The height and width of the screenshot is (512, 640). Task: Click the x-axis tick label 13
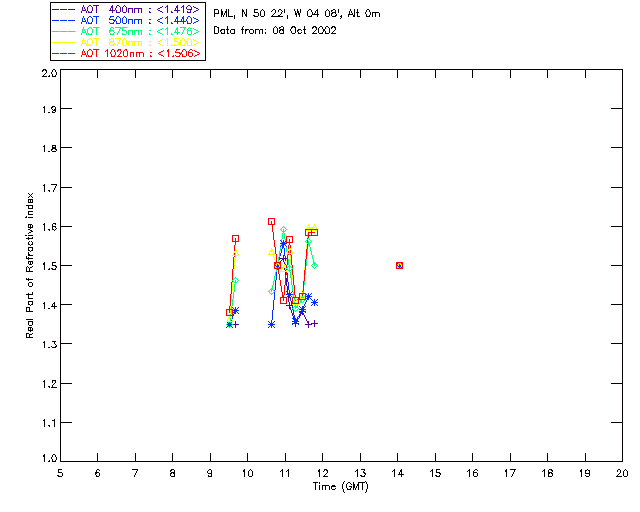[360, 473]
